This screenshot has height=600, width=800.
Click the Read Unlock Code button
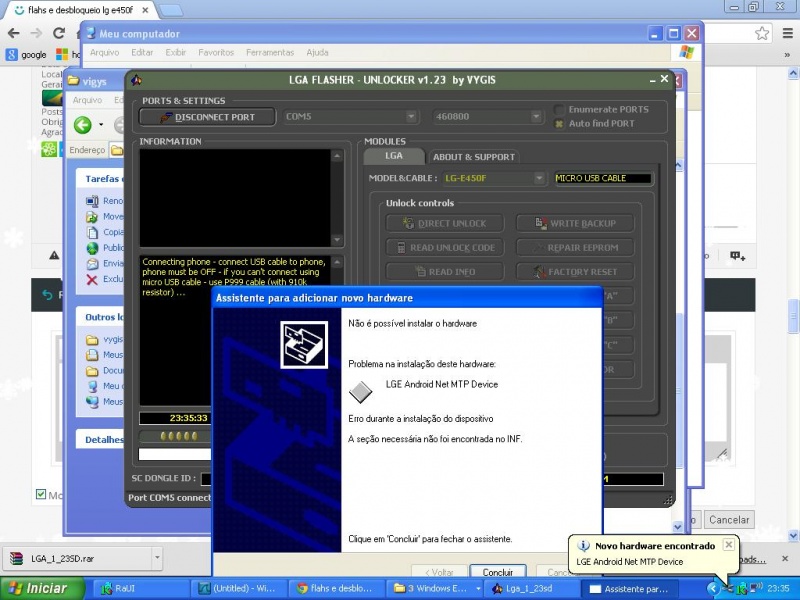tap(445, 247)
